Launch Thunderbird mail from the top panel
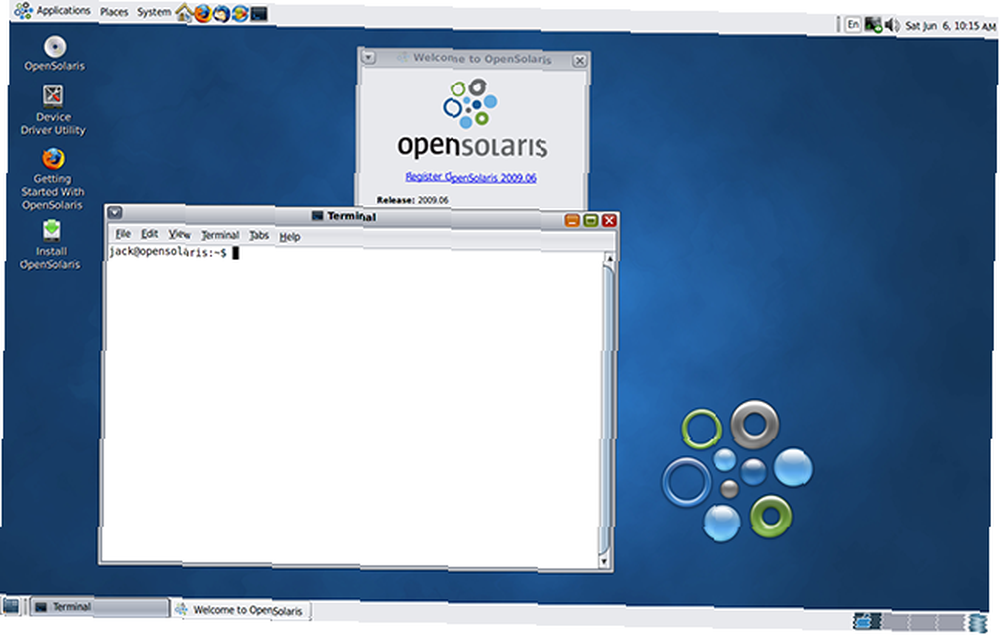Viewport: 1000px width, 635px height. pos(221,13)
